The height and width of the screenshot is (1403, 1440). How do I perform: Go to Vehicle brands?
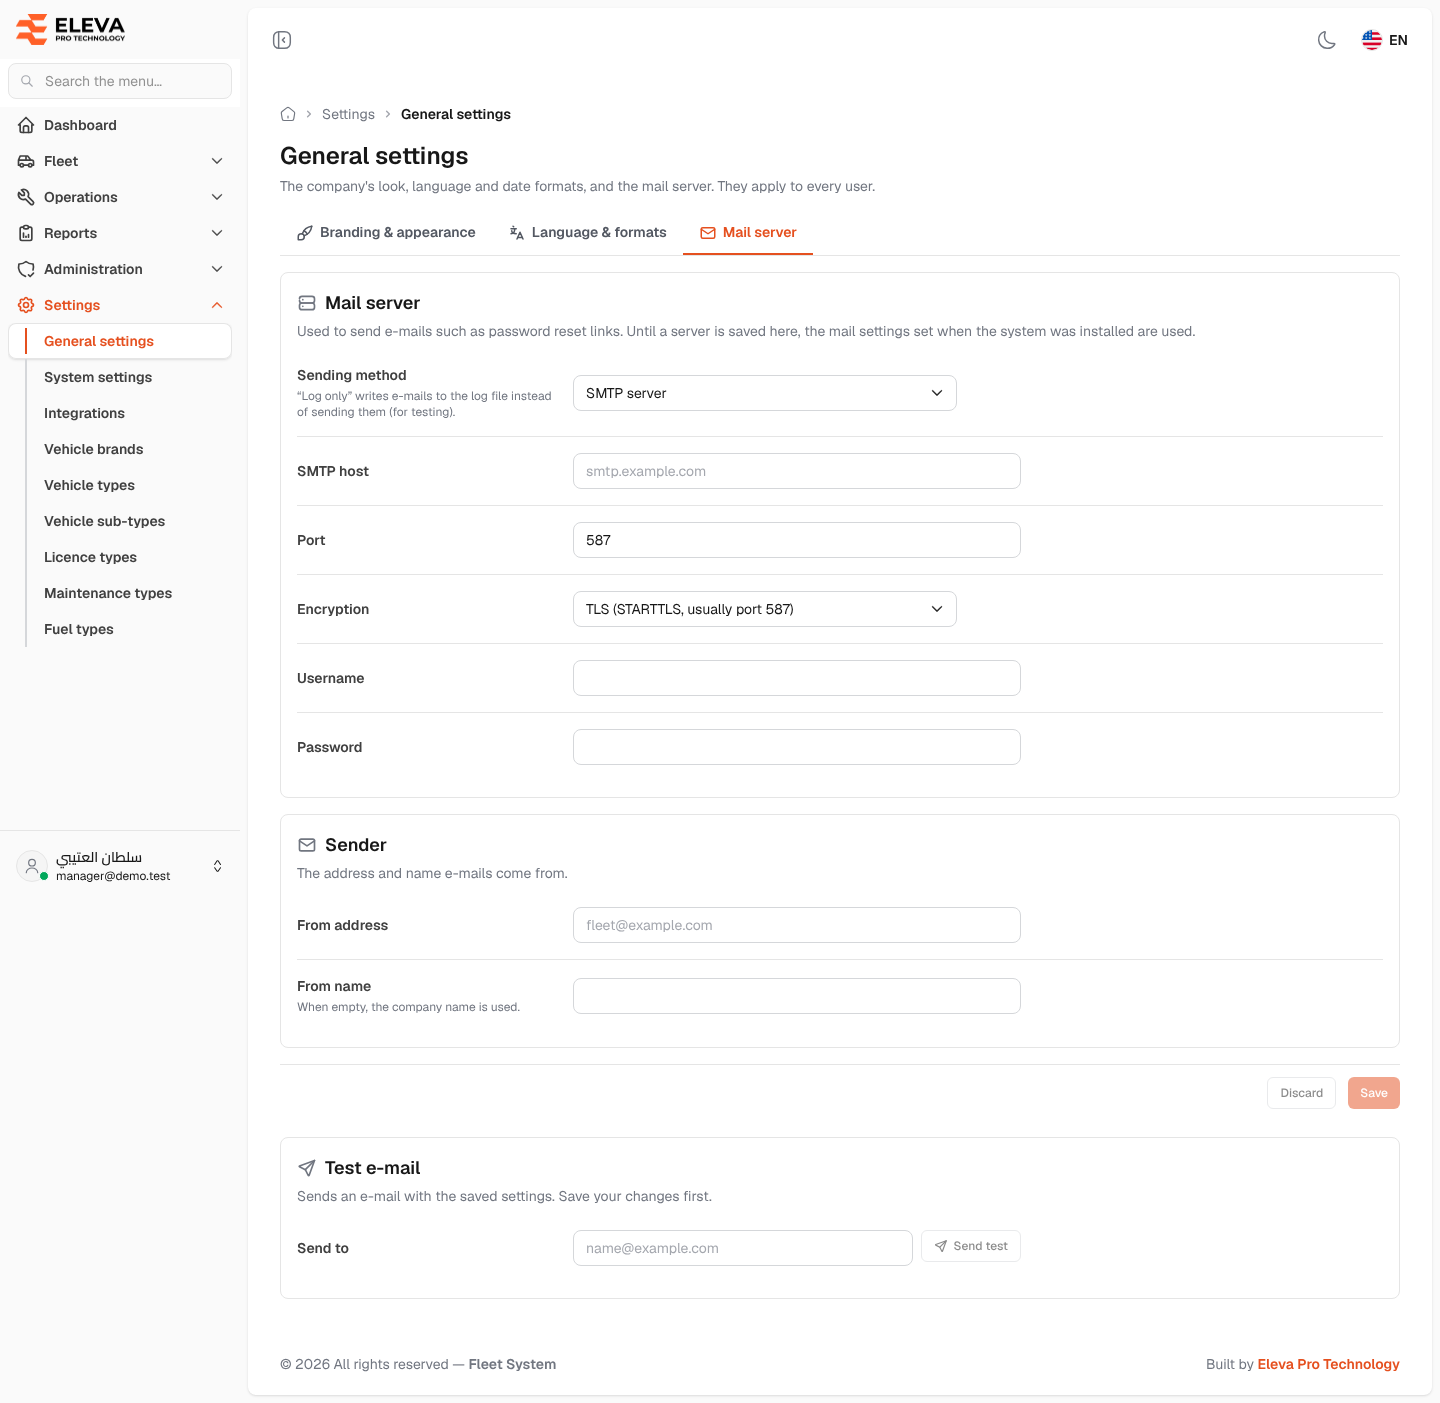93,449
